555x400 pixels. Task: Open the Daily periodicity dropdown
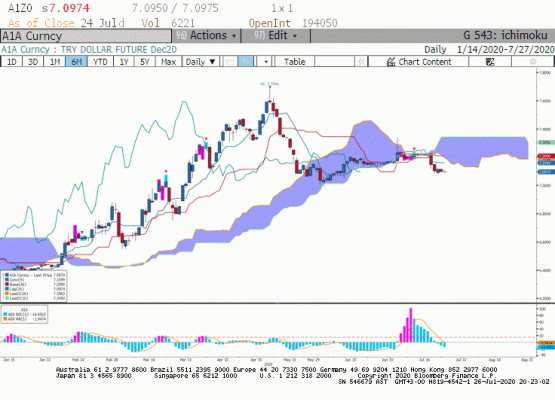(x=200, y=62)
